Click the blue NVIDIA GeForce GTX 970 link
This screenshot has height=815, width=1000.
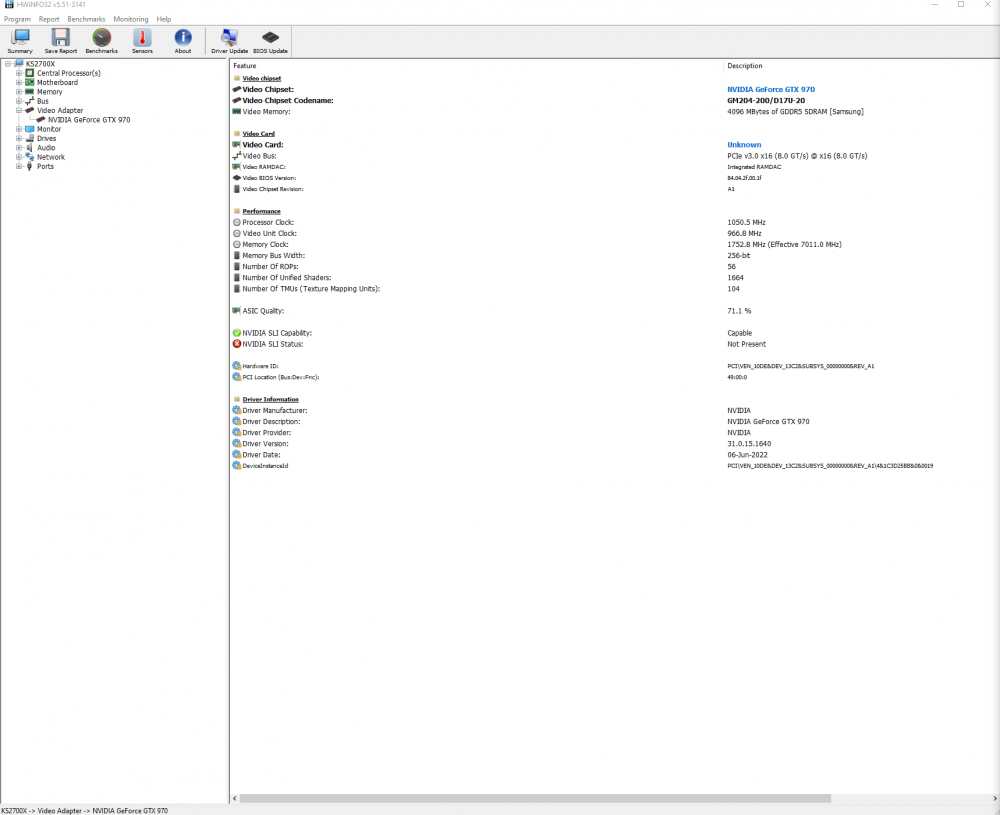(771, 89)
